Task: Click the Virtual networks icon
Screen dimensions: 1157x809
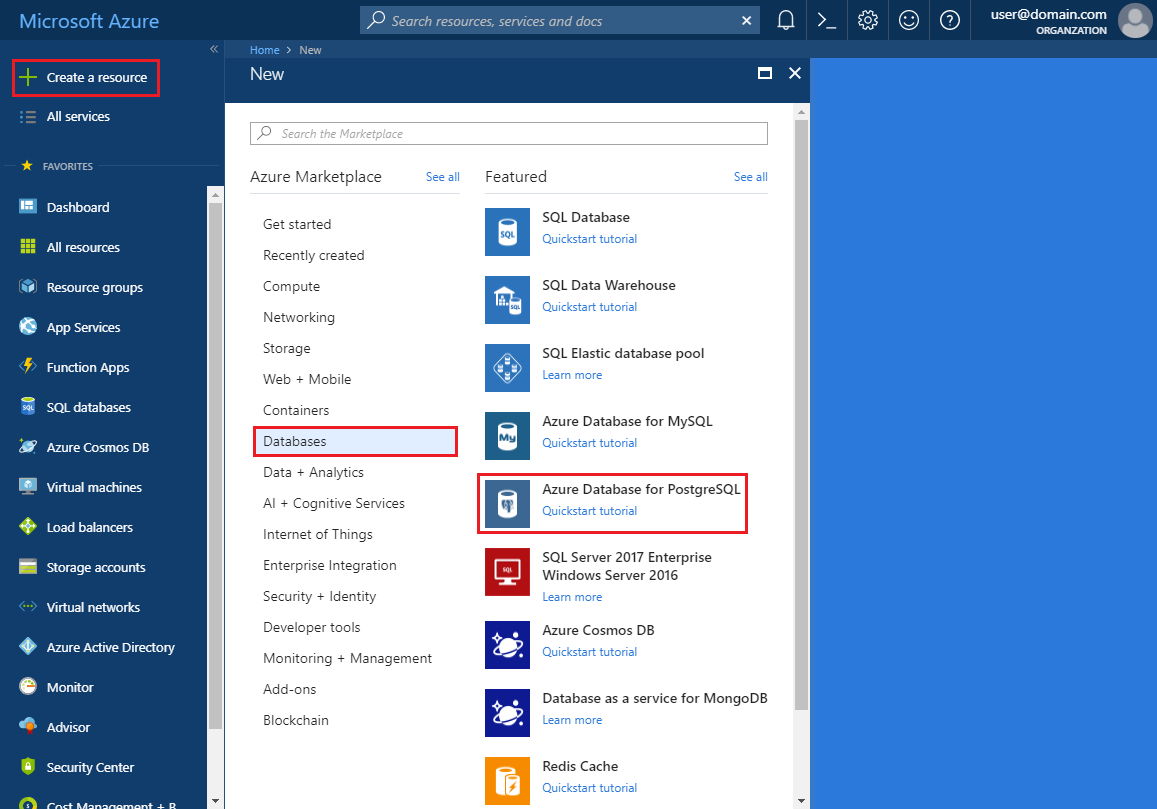Action: click(28, 607)
